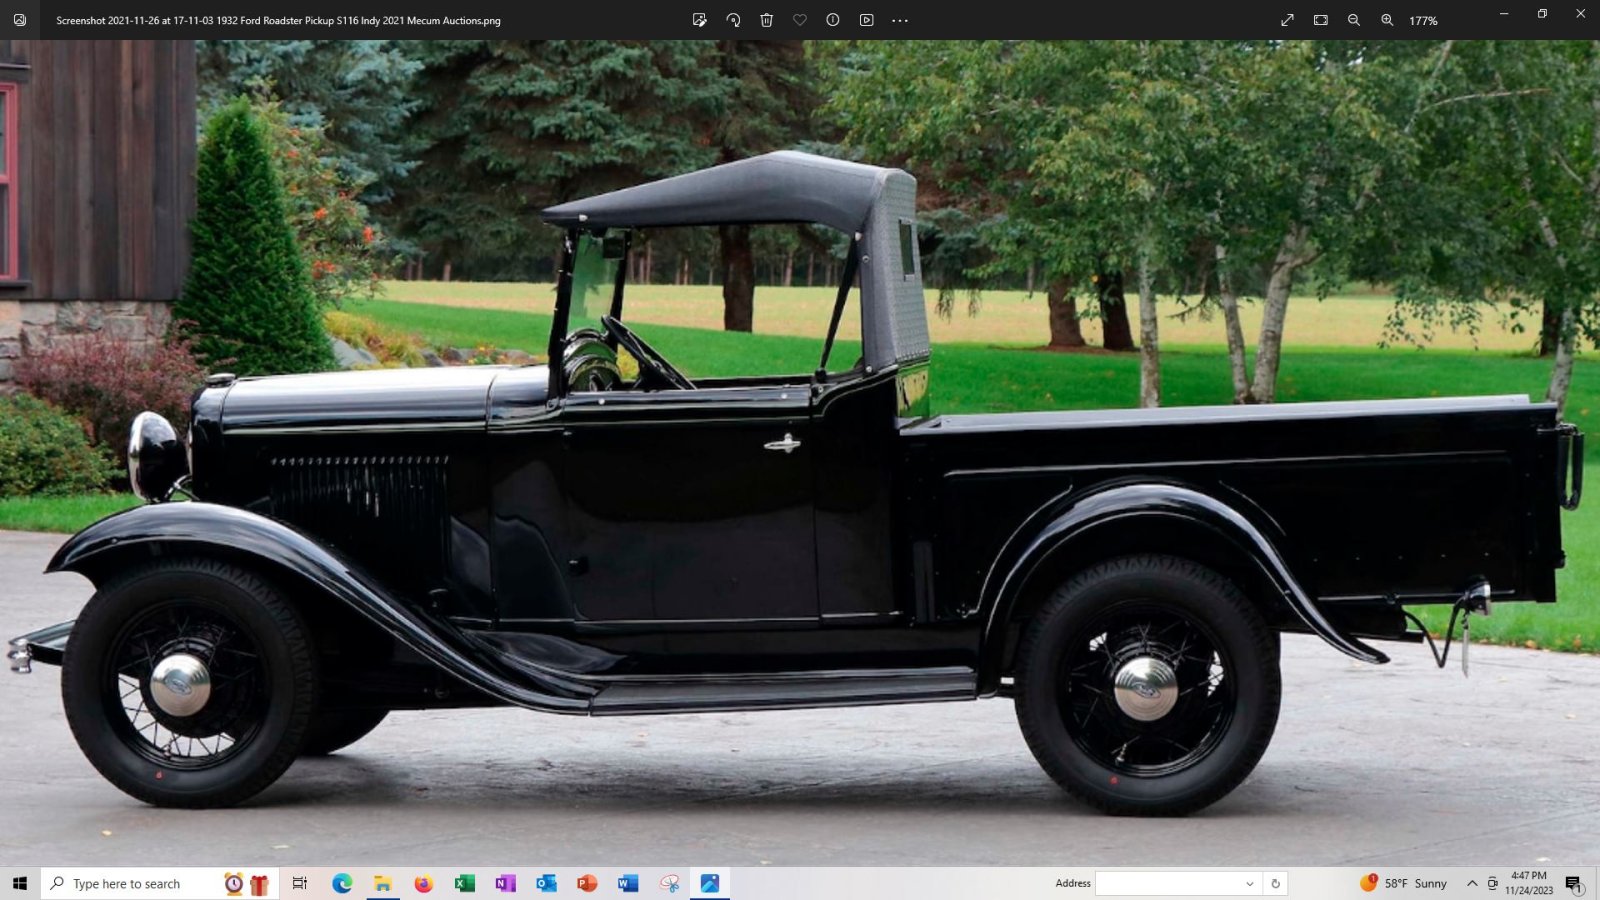Image resolution: width=1600 pixels, height=900 pixels.
Task: Click the Address bar refresh button
Action: coord(1275,883)
